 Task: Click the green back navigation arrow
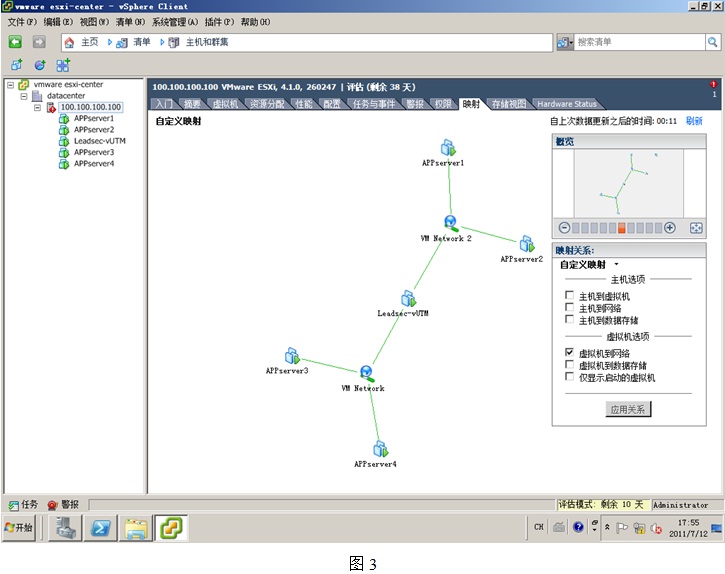click(x=15, y=42)
